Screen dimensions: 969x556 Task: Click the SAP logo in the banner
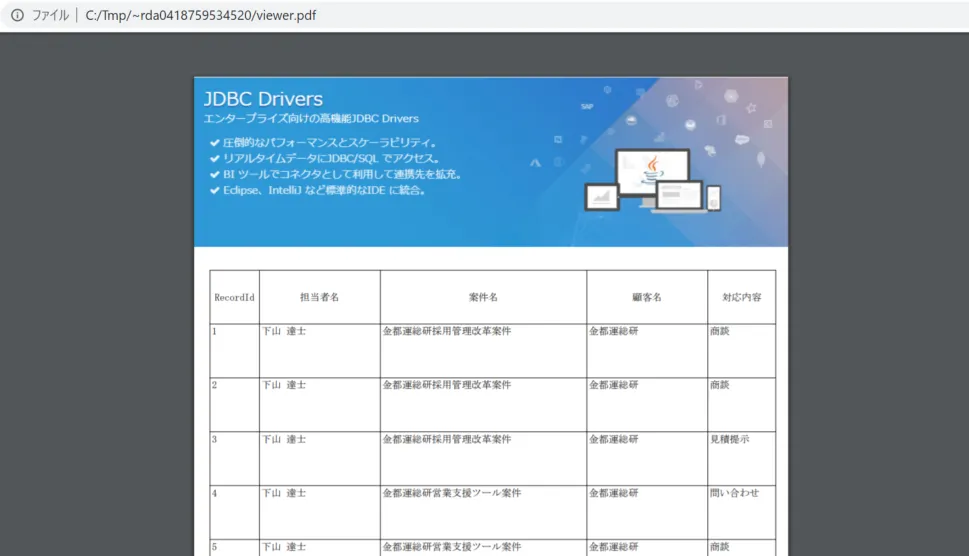(x=587, y=106)
